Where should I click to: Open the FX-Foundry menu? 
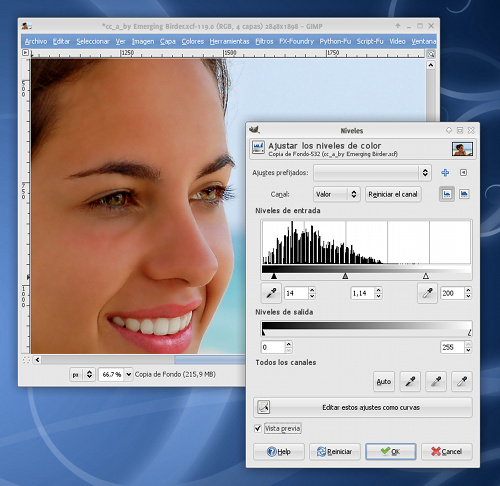[x=297, y=41]
